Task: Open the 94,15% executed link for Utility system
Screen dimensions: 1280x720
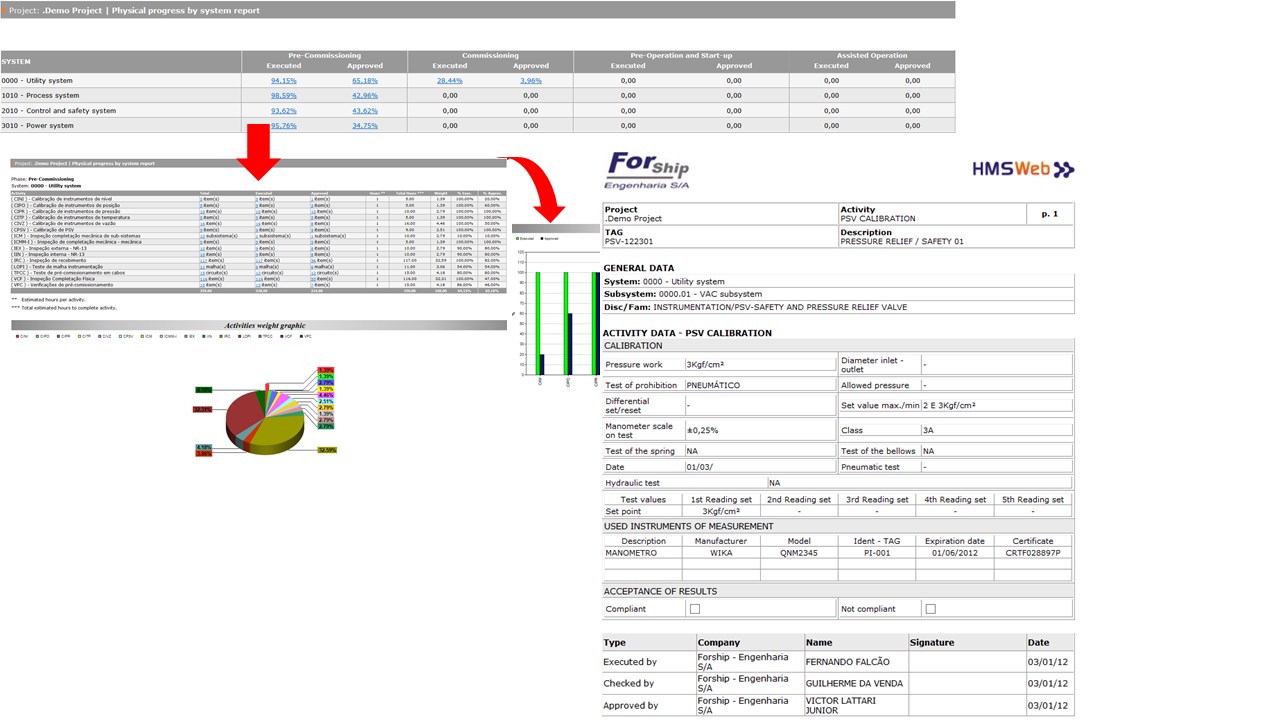Action: click(283, 80)
